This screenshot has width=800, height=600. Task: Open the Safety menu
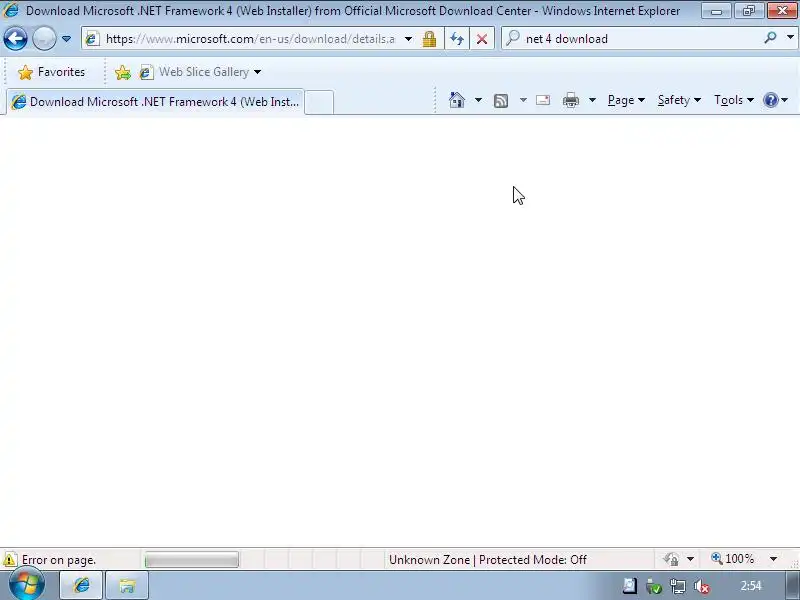pos(679,100)
